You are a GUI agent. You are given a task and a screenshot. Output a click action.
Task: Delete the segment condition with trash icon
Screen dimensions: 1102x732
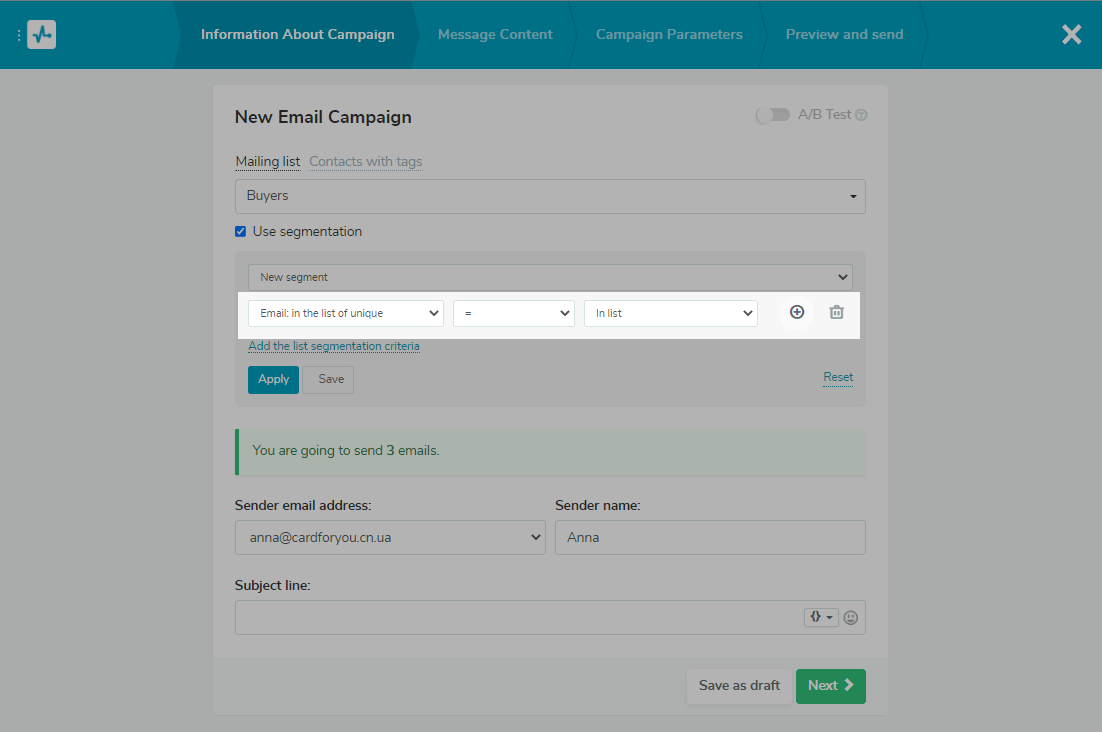[x=837, y=312]
